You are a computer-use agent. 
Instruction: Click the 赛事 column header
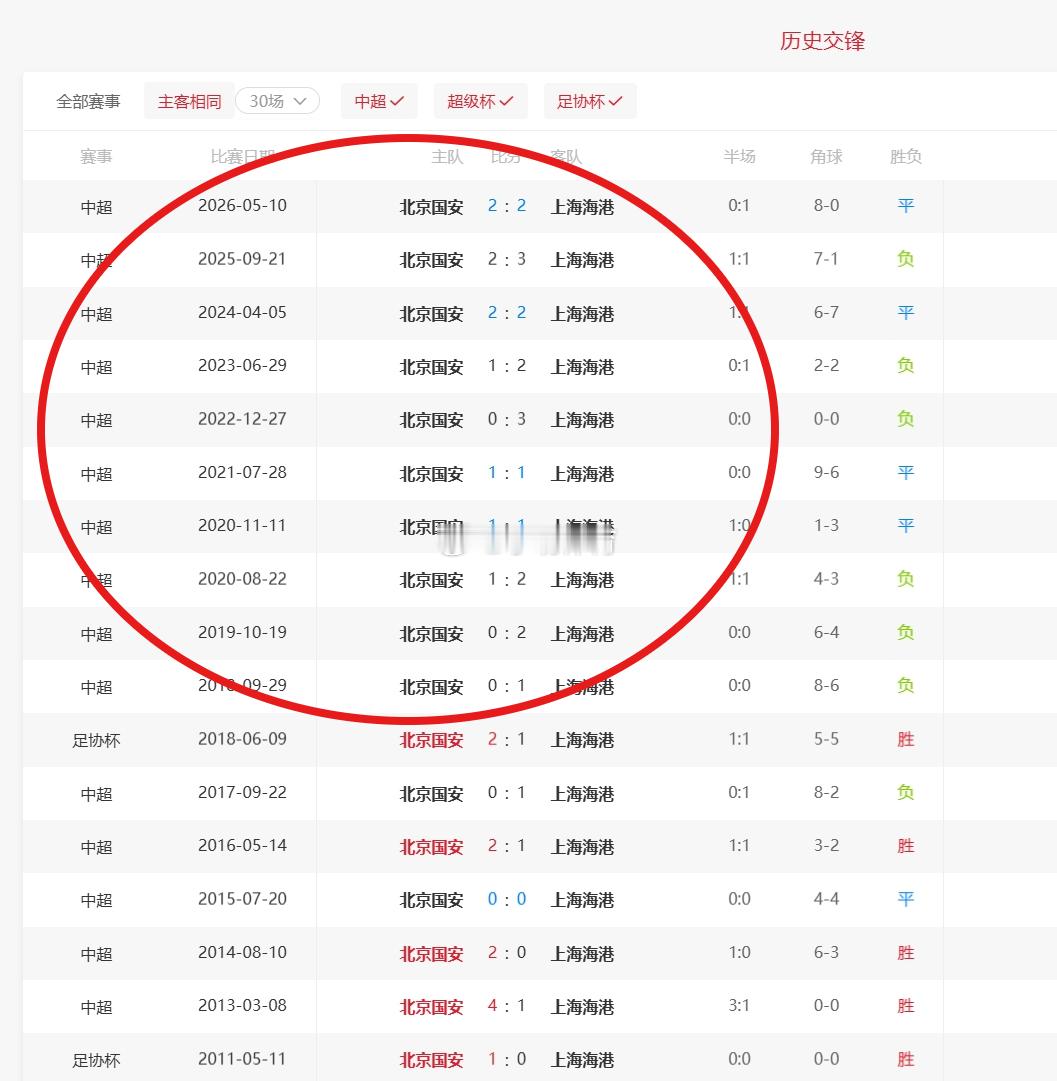coord(96,156)
